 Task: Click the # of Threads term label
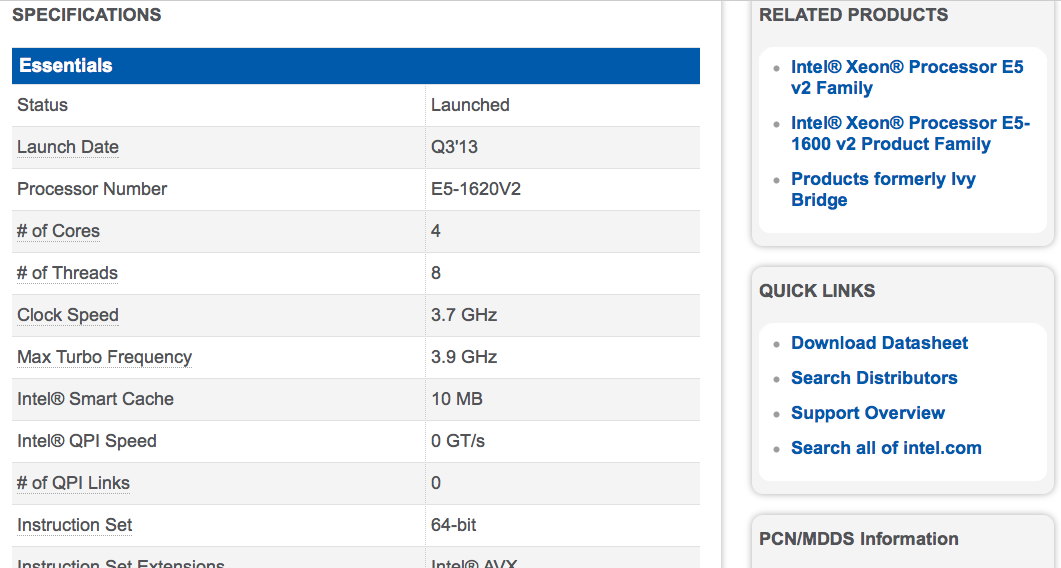(x=67, y=273)
